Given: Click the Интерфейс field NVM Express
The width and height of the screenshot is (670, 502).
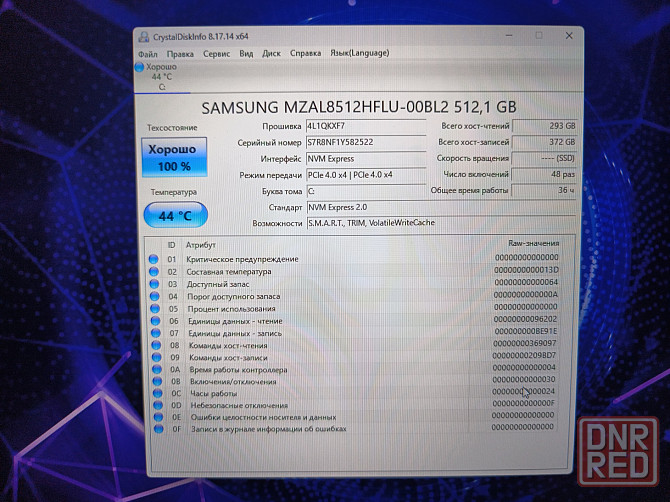Looking at the screenshot, I should click(366, 159).
